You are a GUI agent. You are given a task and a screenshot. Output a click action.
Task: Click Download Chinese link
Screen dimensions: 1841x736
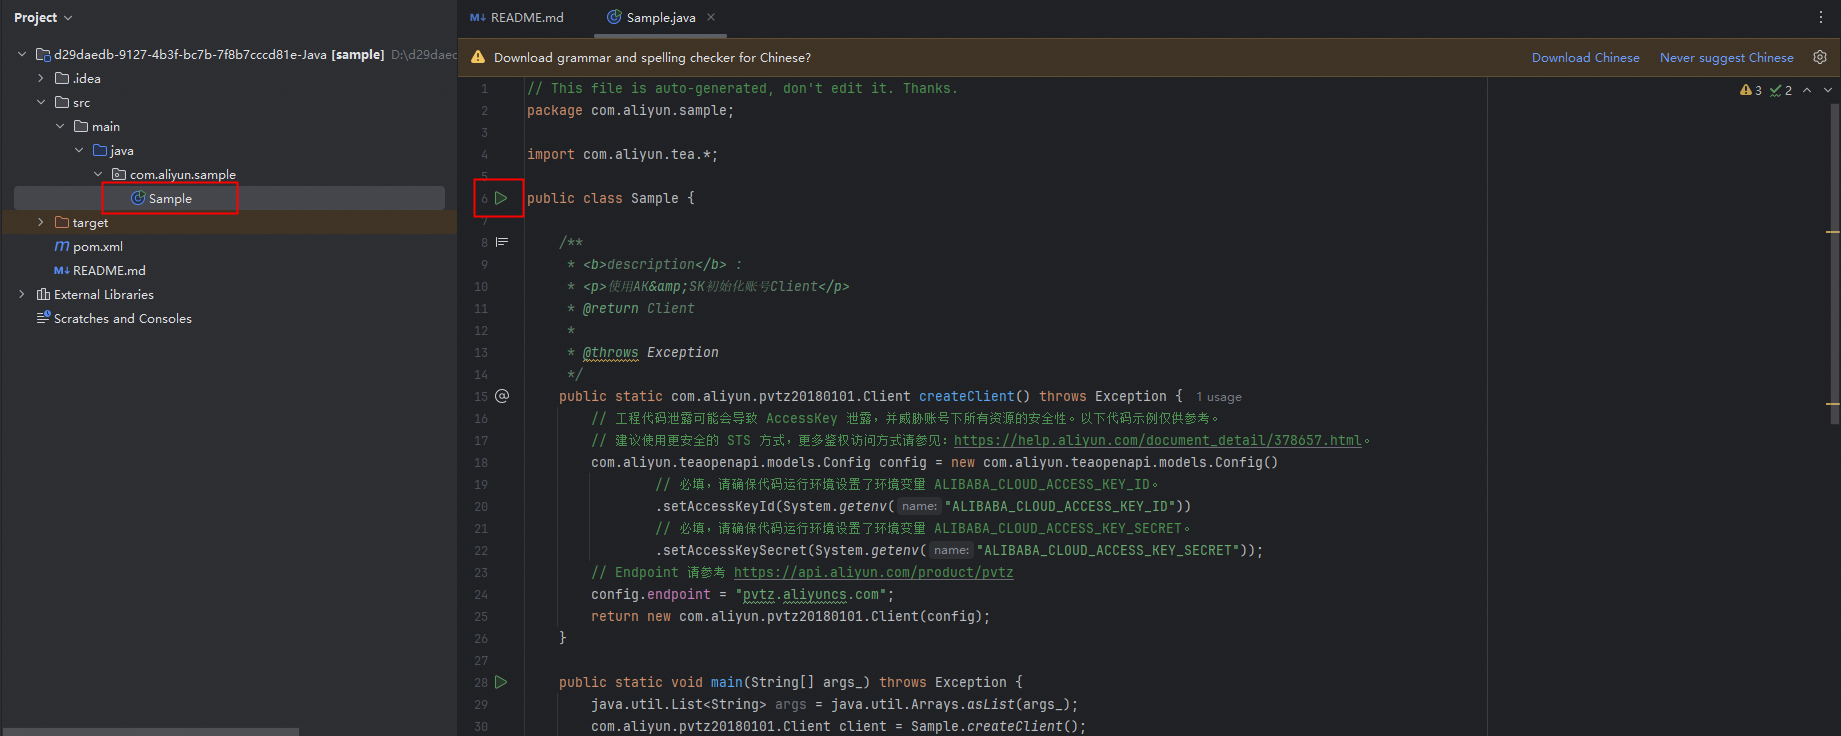coord(1585,57)
